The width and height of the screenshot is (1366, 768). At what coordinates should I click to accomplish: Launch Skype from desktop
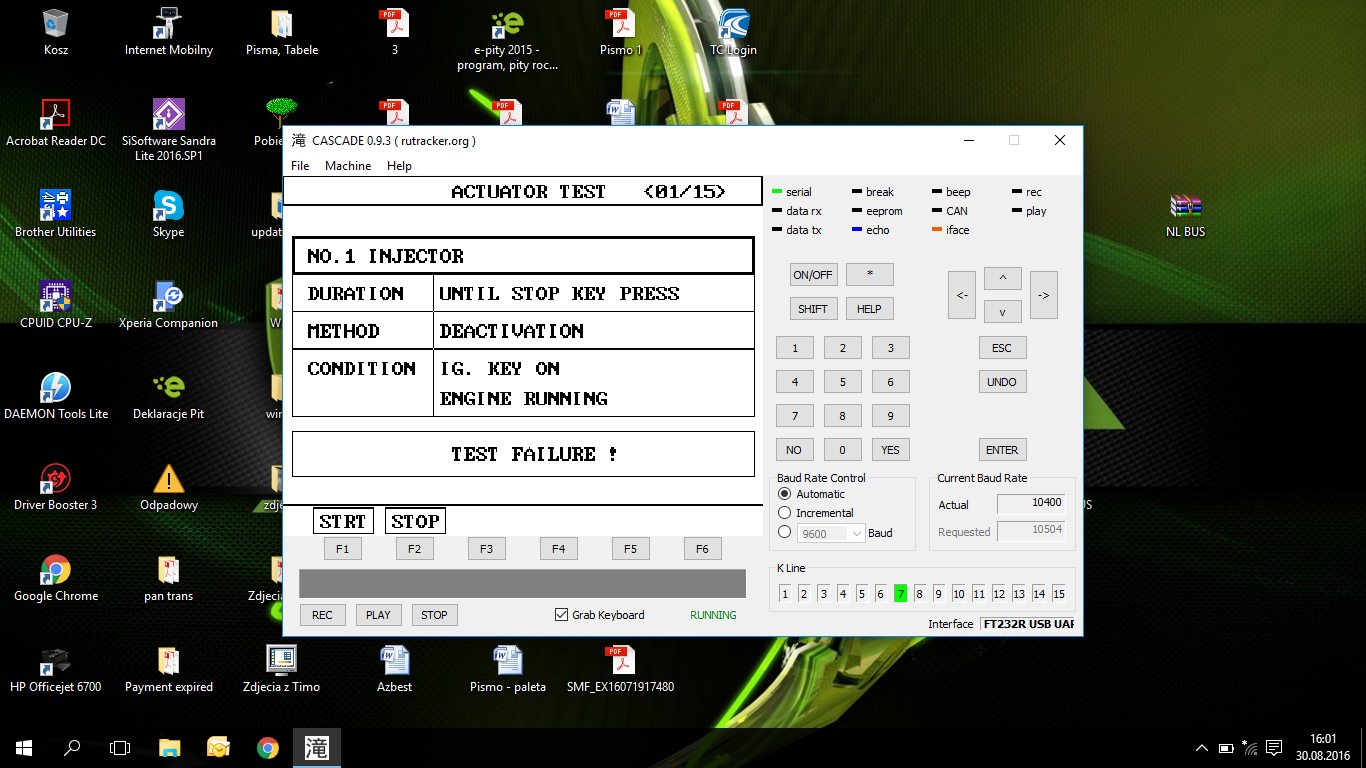pyautogui.click(x=168, y=214)
